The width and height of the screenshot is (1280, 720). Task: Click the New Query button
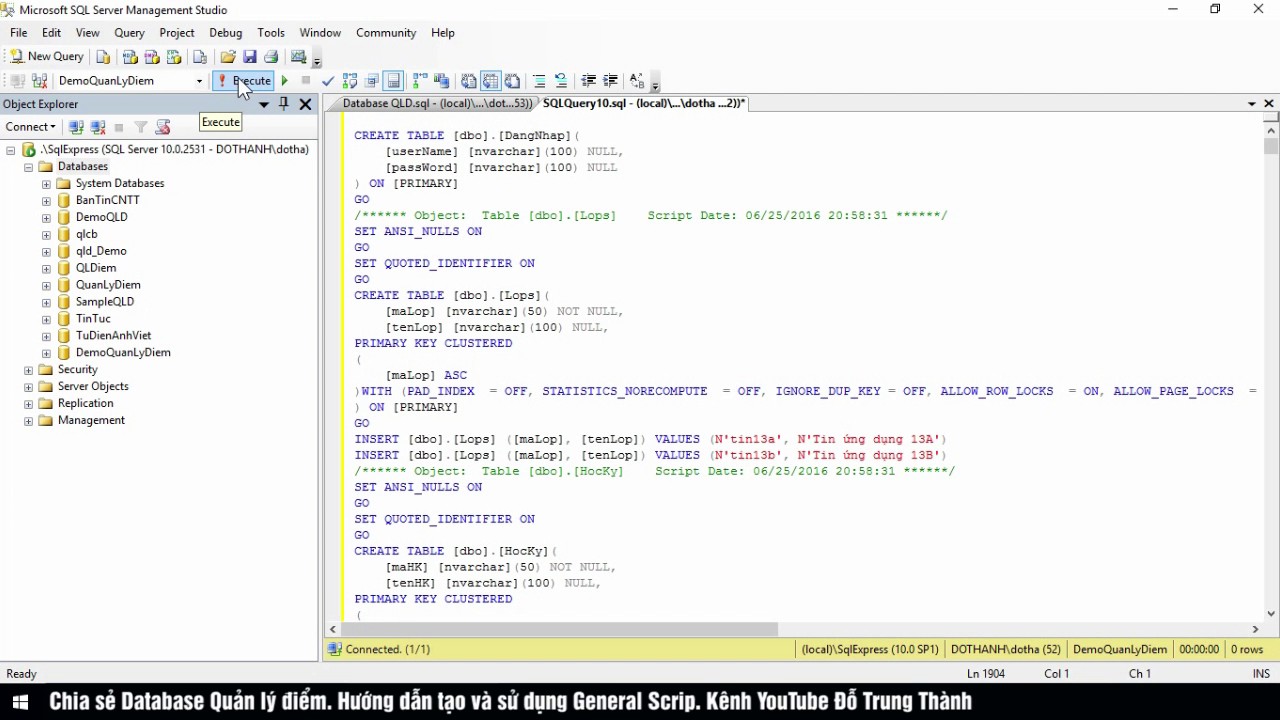pyautogui.click(x=46, y=57)
